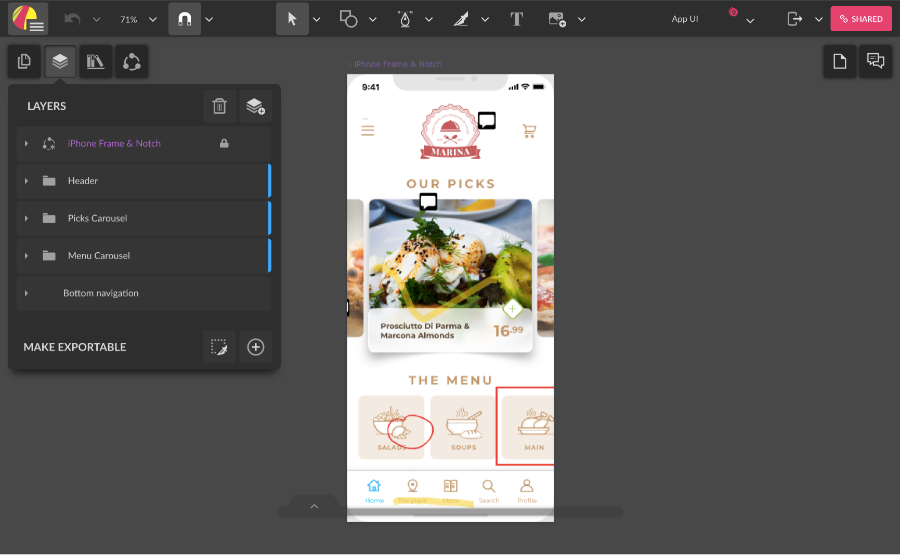
Task: Click the slice tool icon beside Make Exportable
Action: coord(219,347)
